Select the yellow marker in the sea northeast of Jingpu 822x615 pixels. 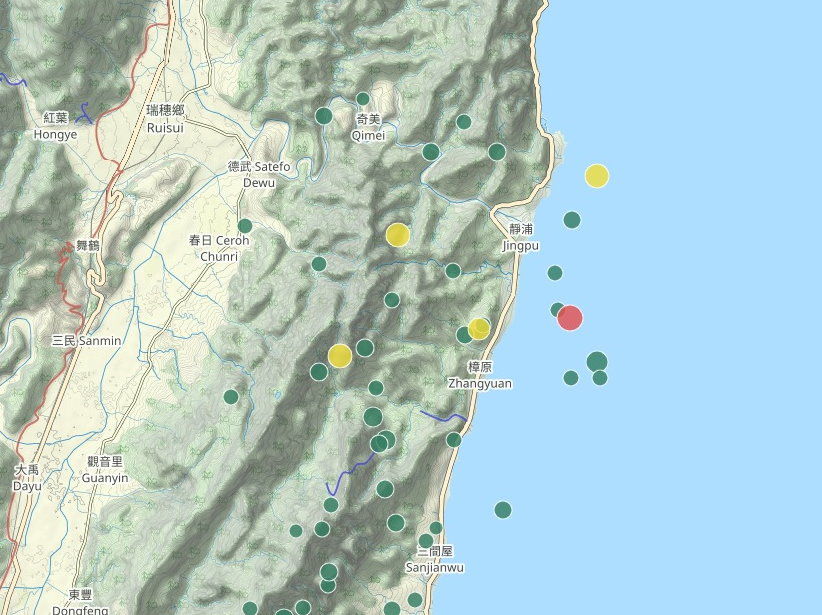click(597, 176)
